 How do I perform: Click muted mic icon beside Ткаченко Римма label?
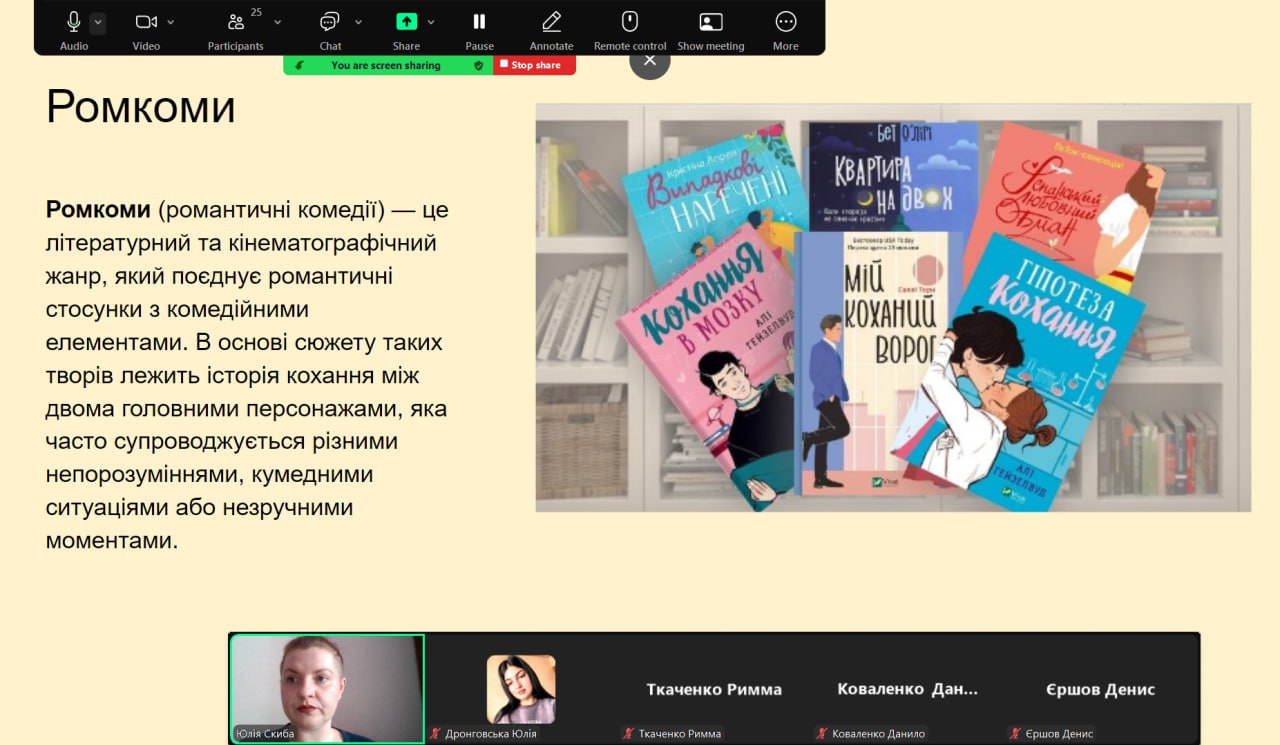point(627,733)
